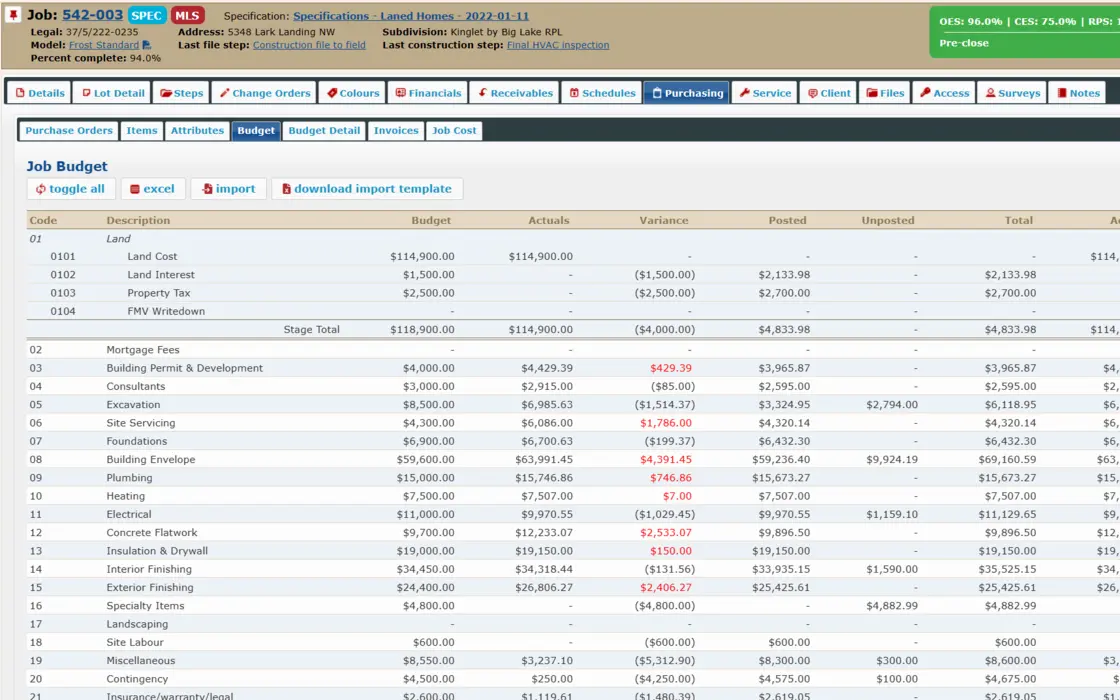Open Specifications - Laned Homes link
The width and height of the screenshot is (1120, 700).
[411, 16]
